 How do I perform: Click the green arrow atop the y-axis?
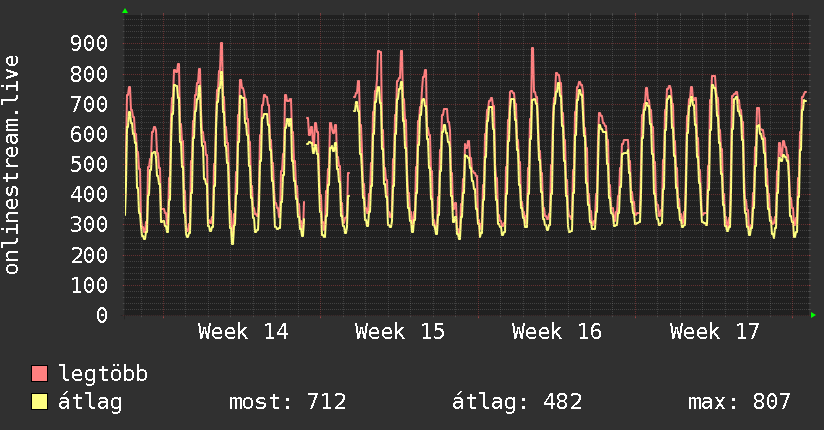click(125, 11)
